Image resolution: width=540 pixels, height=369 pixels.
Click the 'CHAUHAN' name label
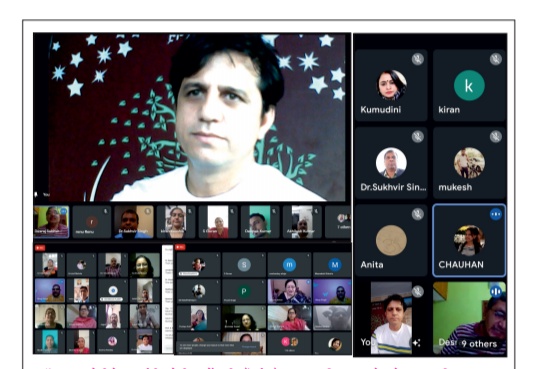point(461,265)
